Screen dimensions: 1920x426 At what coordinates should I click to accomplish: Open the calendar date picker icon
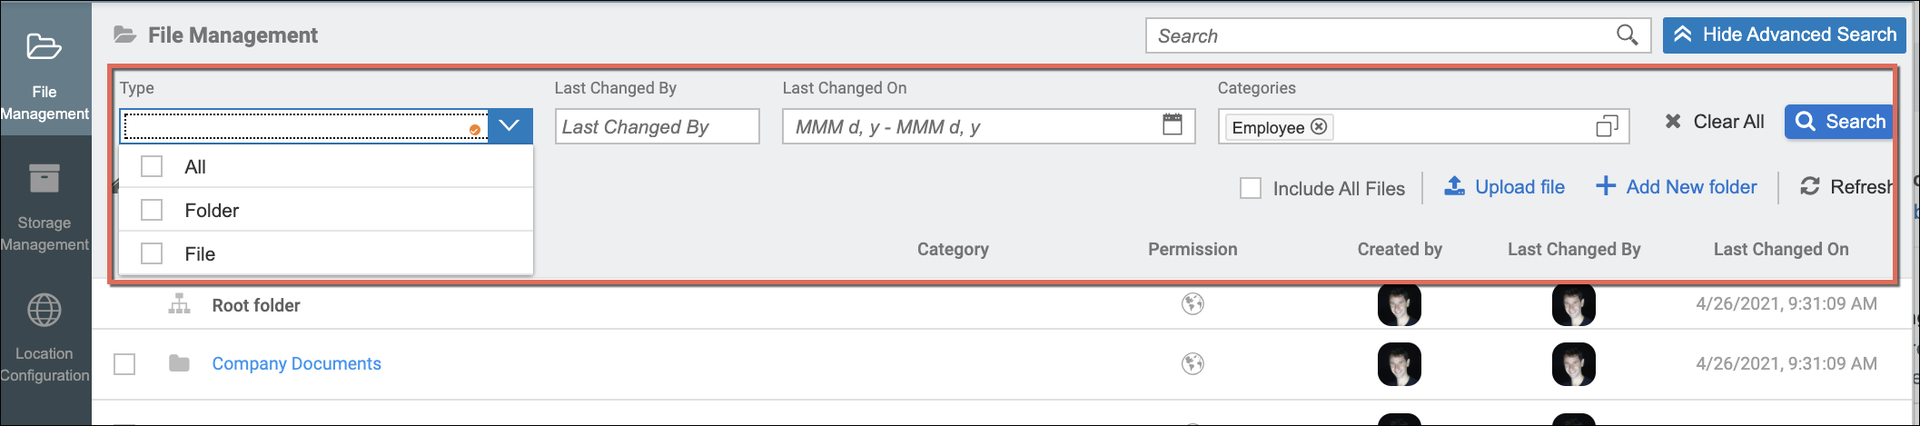coord(1172,125)
